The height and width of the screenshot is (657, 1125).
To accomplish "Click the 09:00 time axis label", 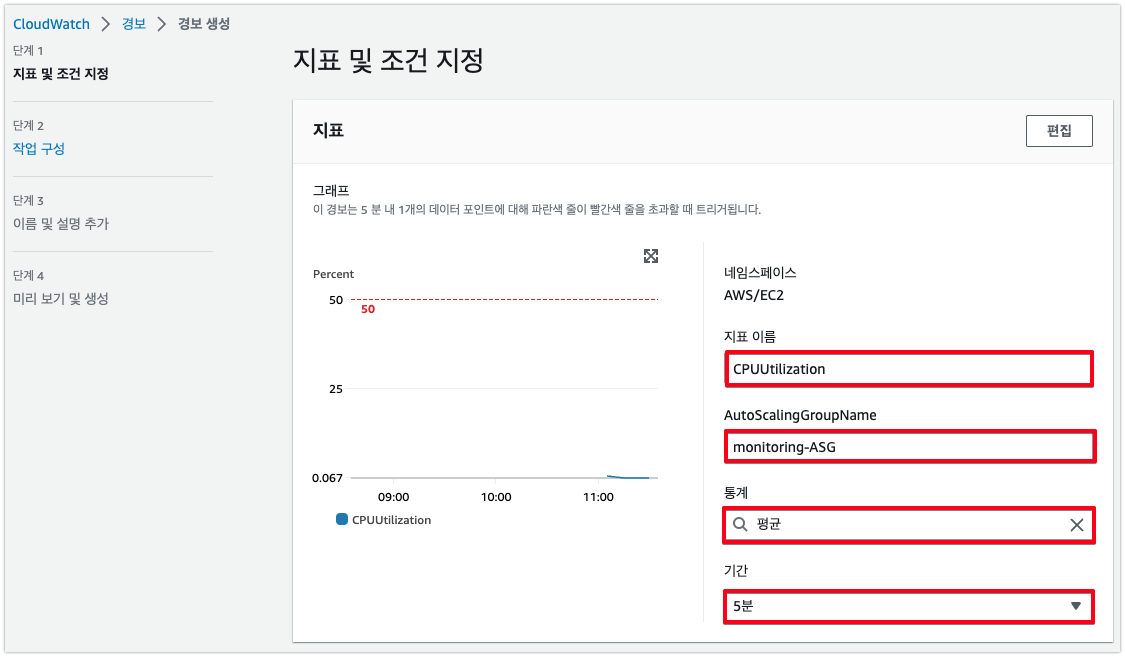I will point(393,497).
